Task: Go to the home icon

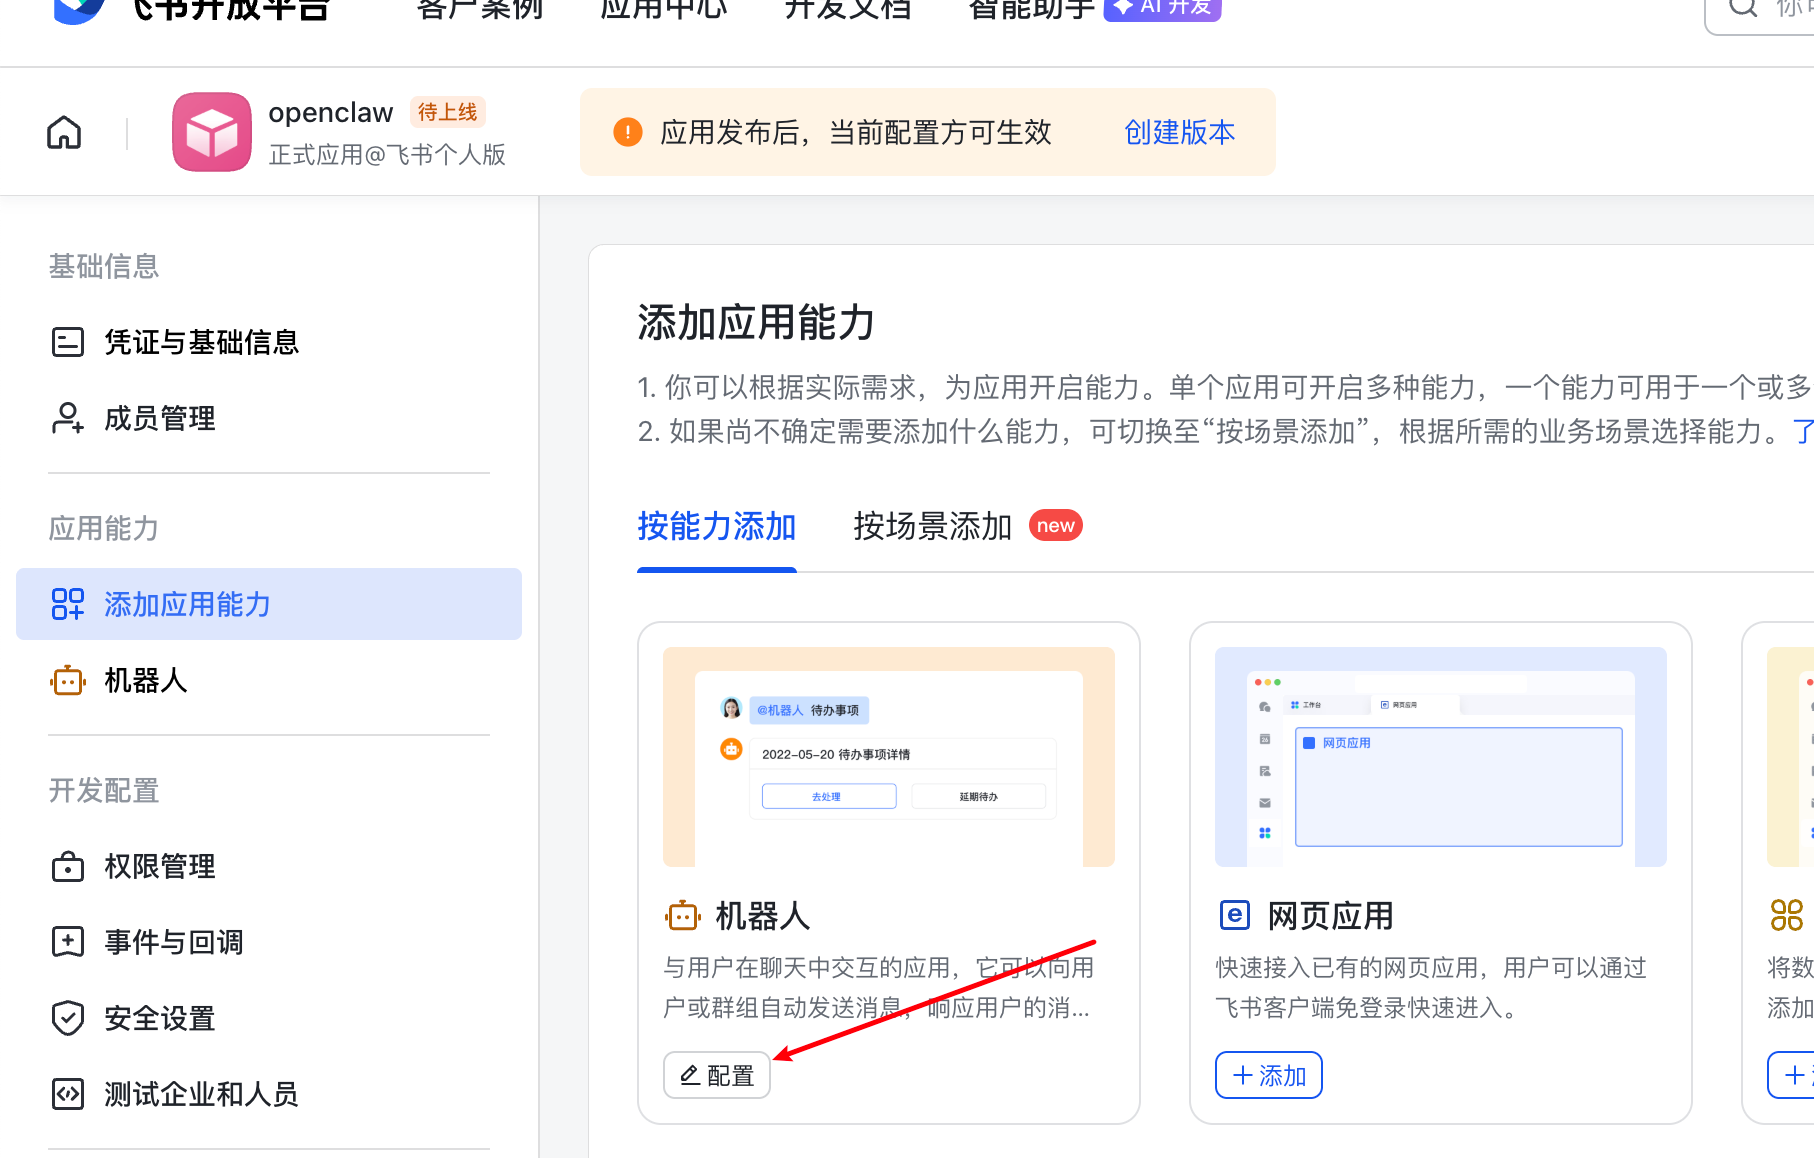Action: 64,132
